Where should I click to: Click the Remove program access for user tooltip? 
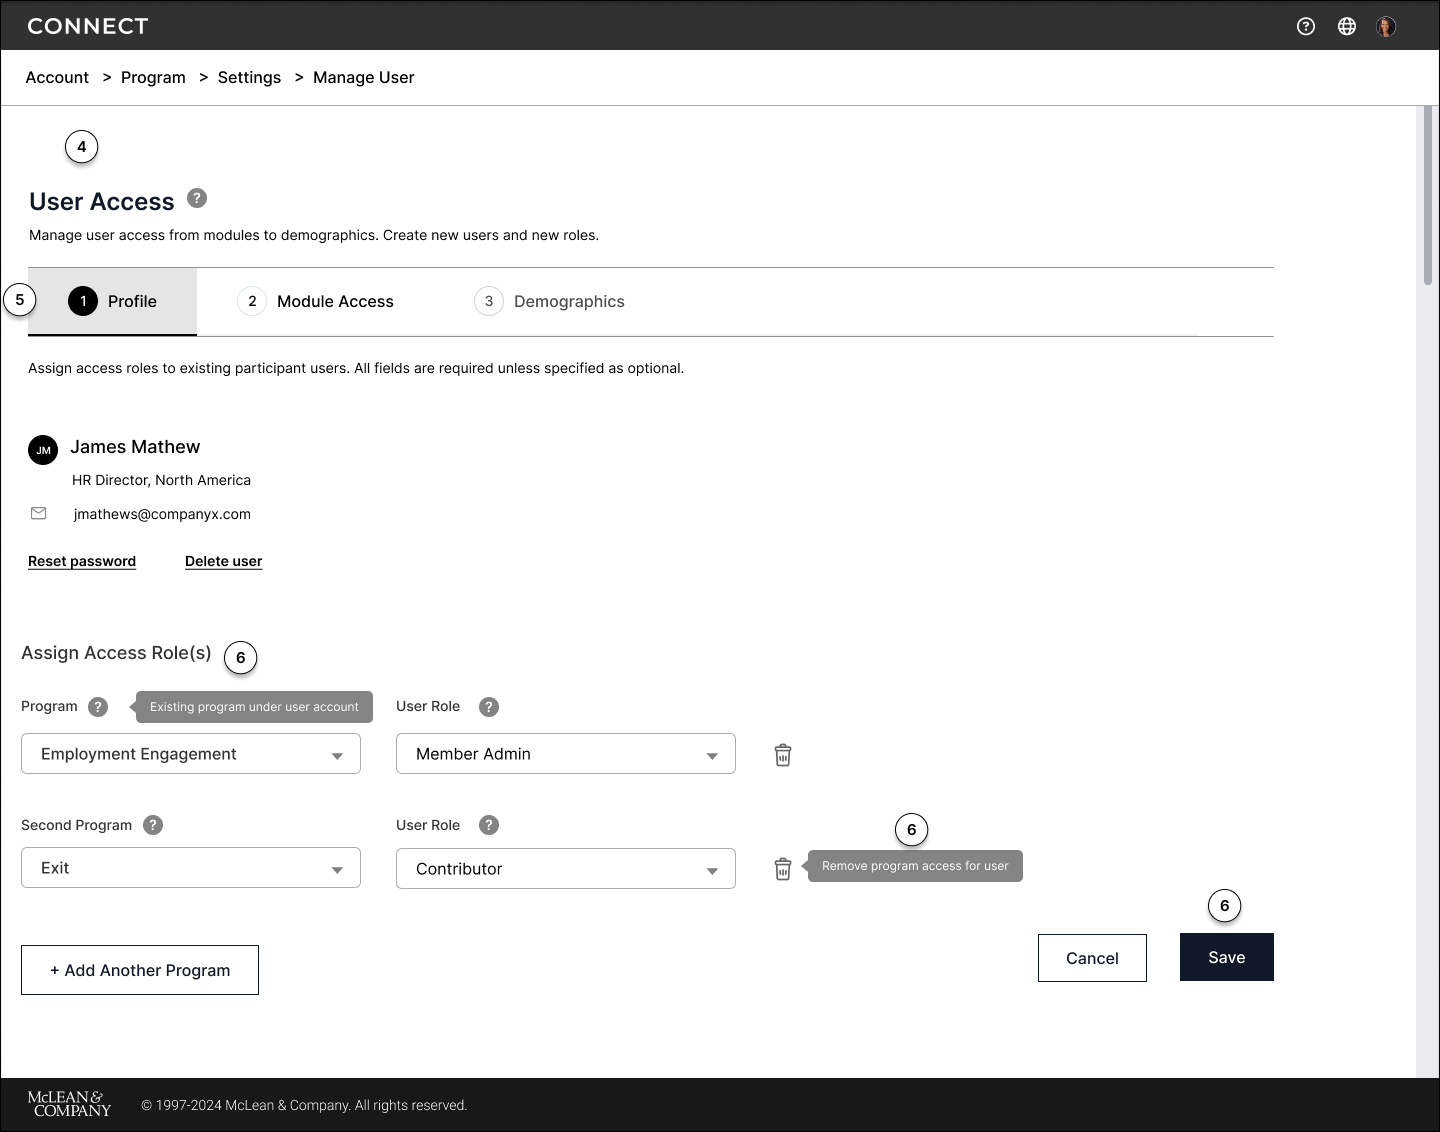[915, 866]
